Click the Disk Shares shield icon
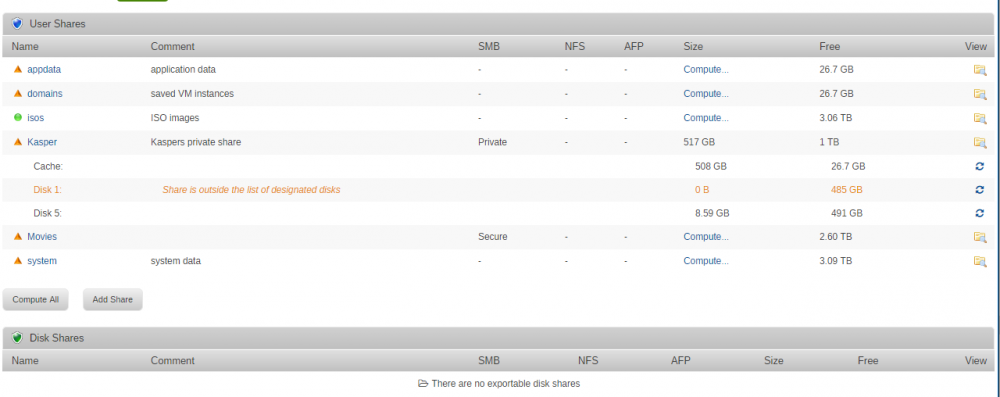Image resolution: width=1000 pixels, height=397 pixels. (x=17, y=338)
